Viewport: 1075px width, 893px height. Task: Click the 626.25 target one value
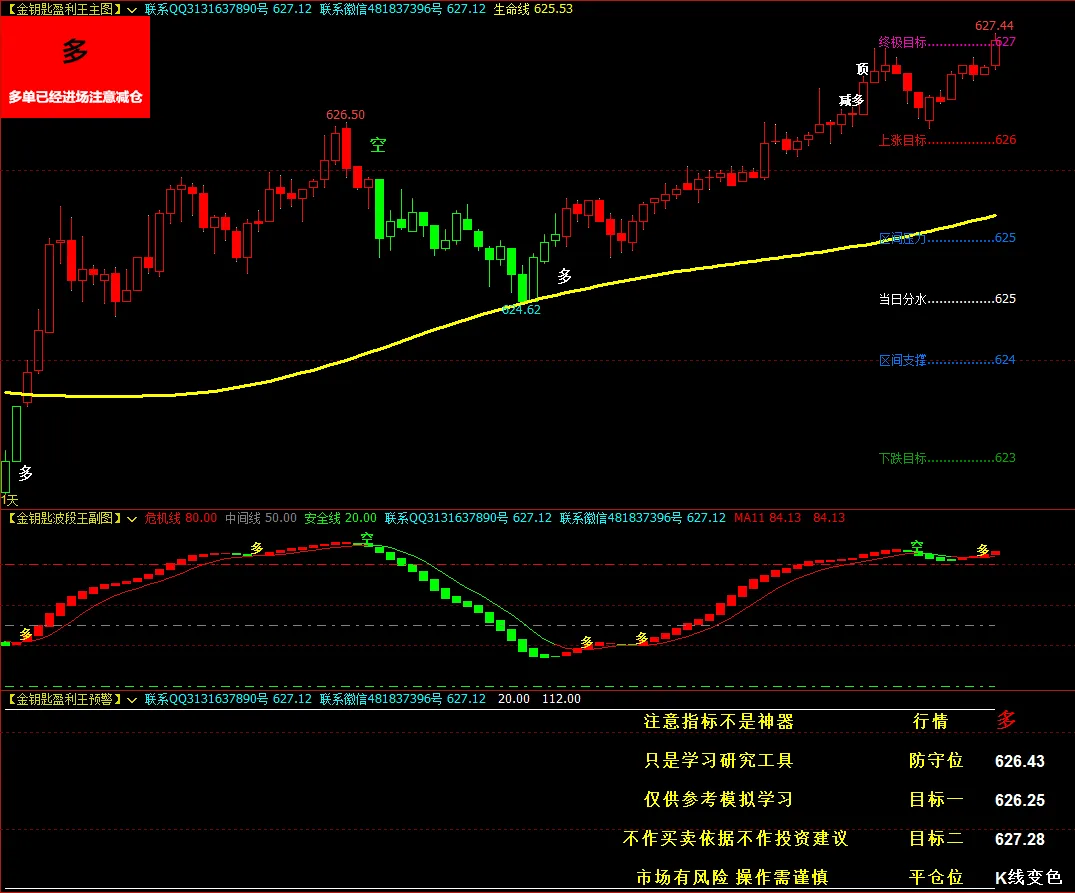(x=1019, y=800)
